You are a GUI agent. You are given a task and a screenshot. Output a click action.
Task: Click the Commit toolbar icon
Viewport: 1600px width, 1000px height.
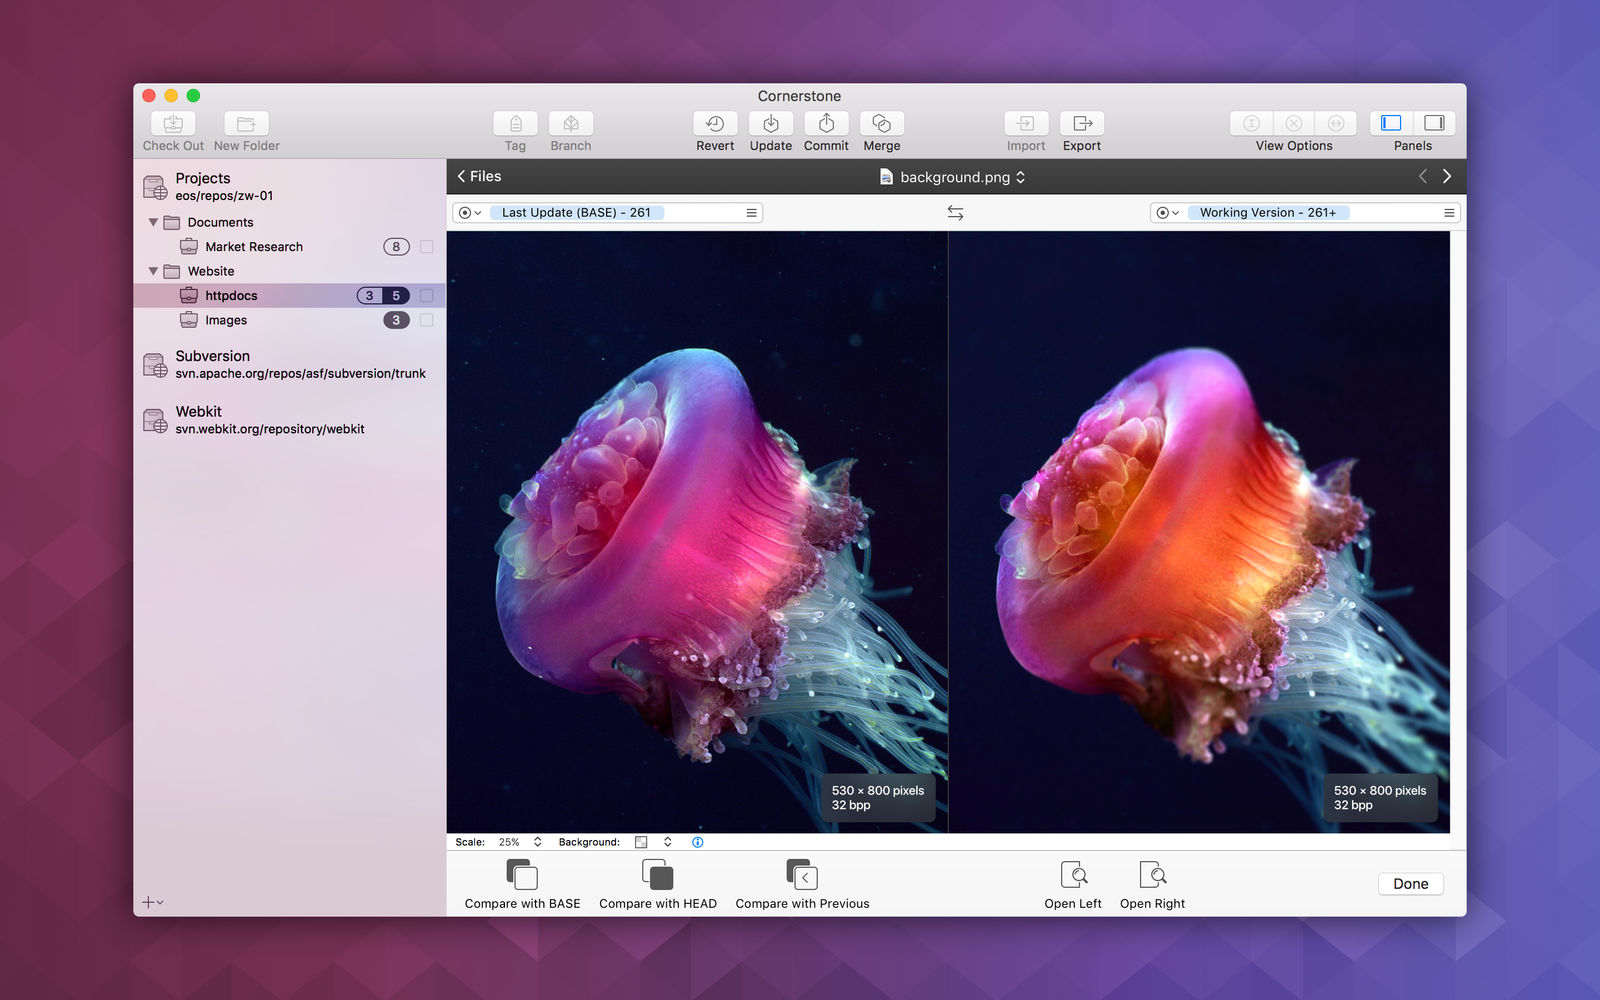pyautogui.click(x=826, y=123)
